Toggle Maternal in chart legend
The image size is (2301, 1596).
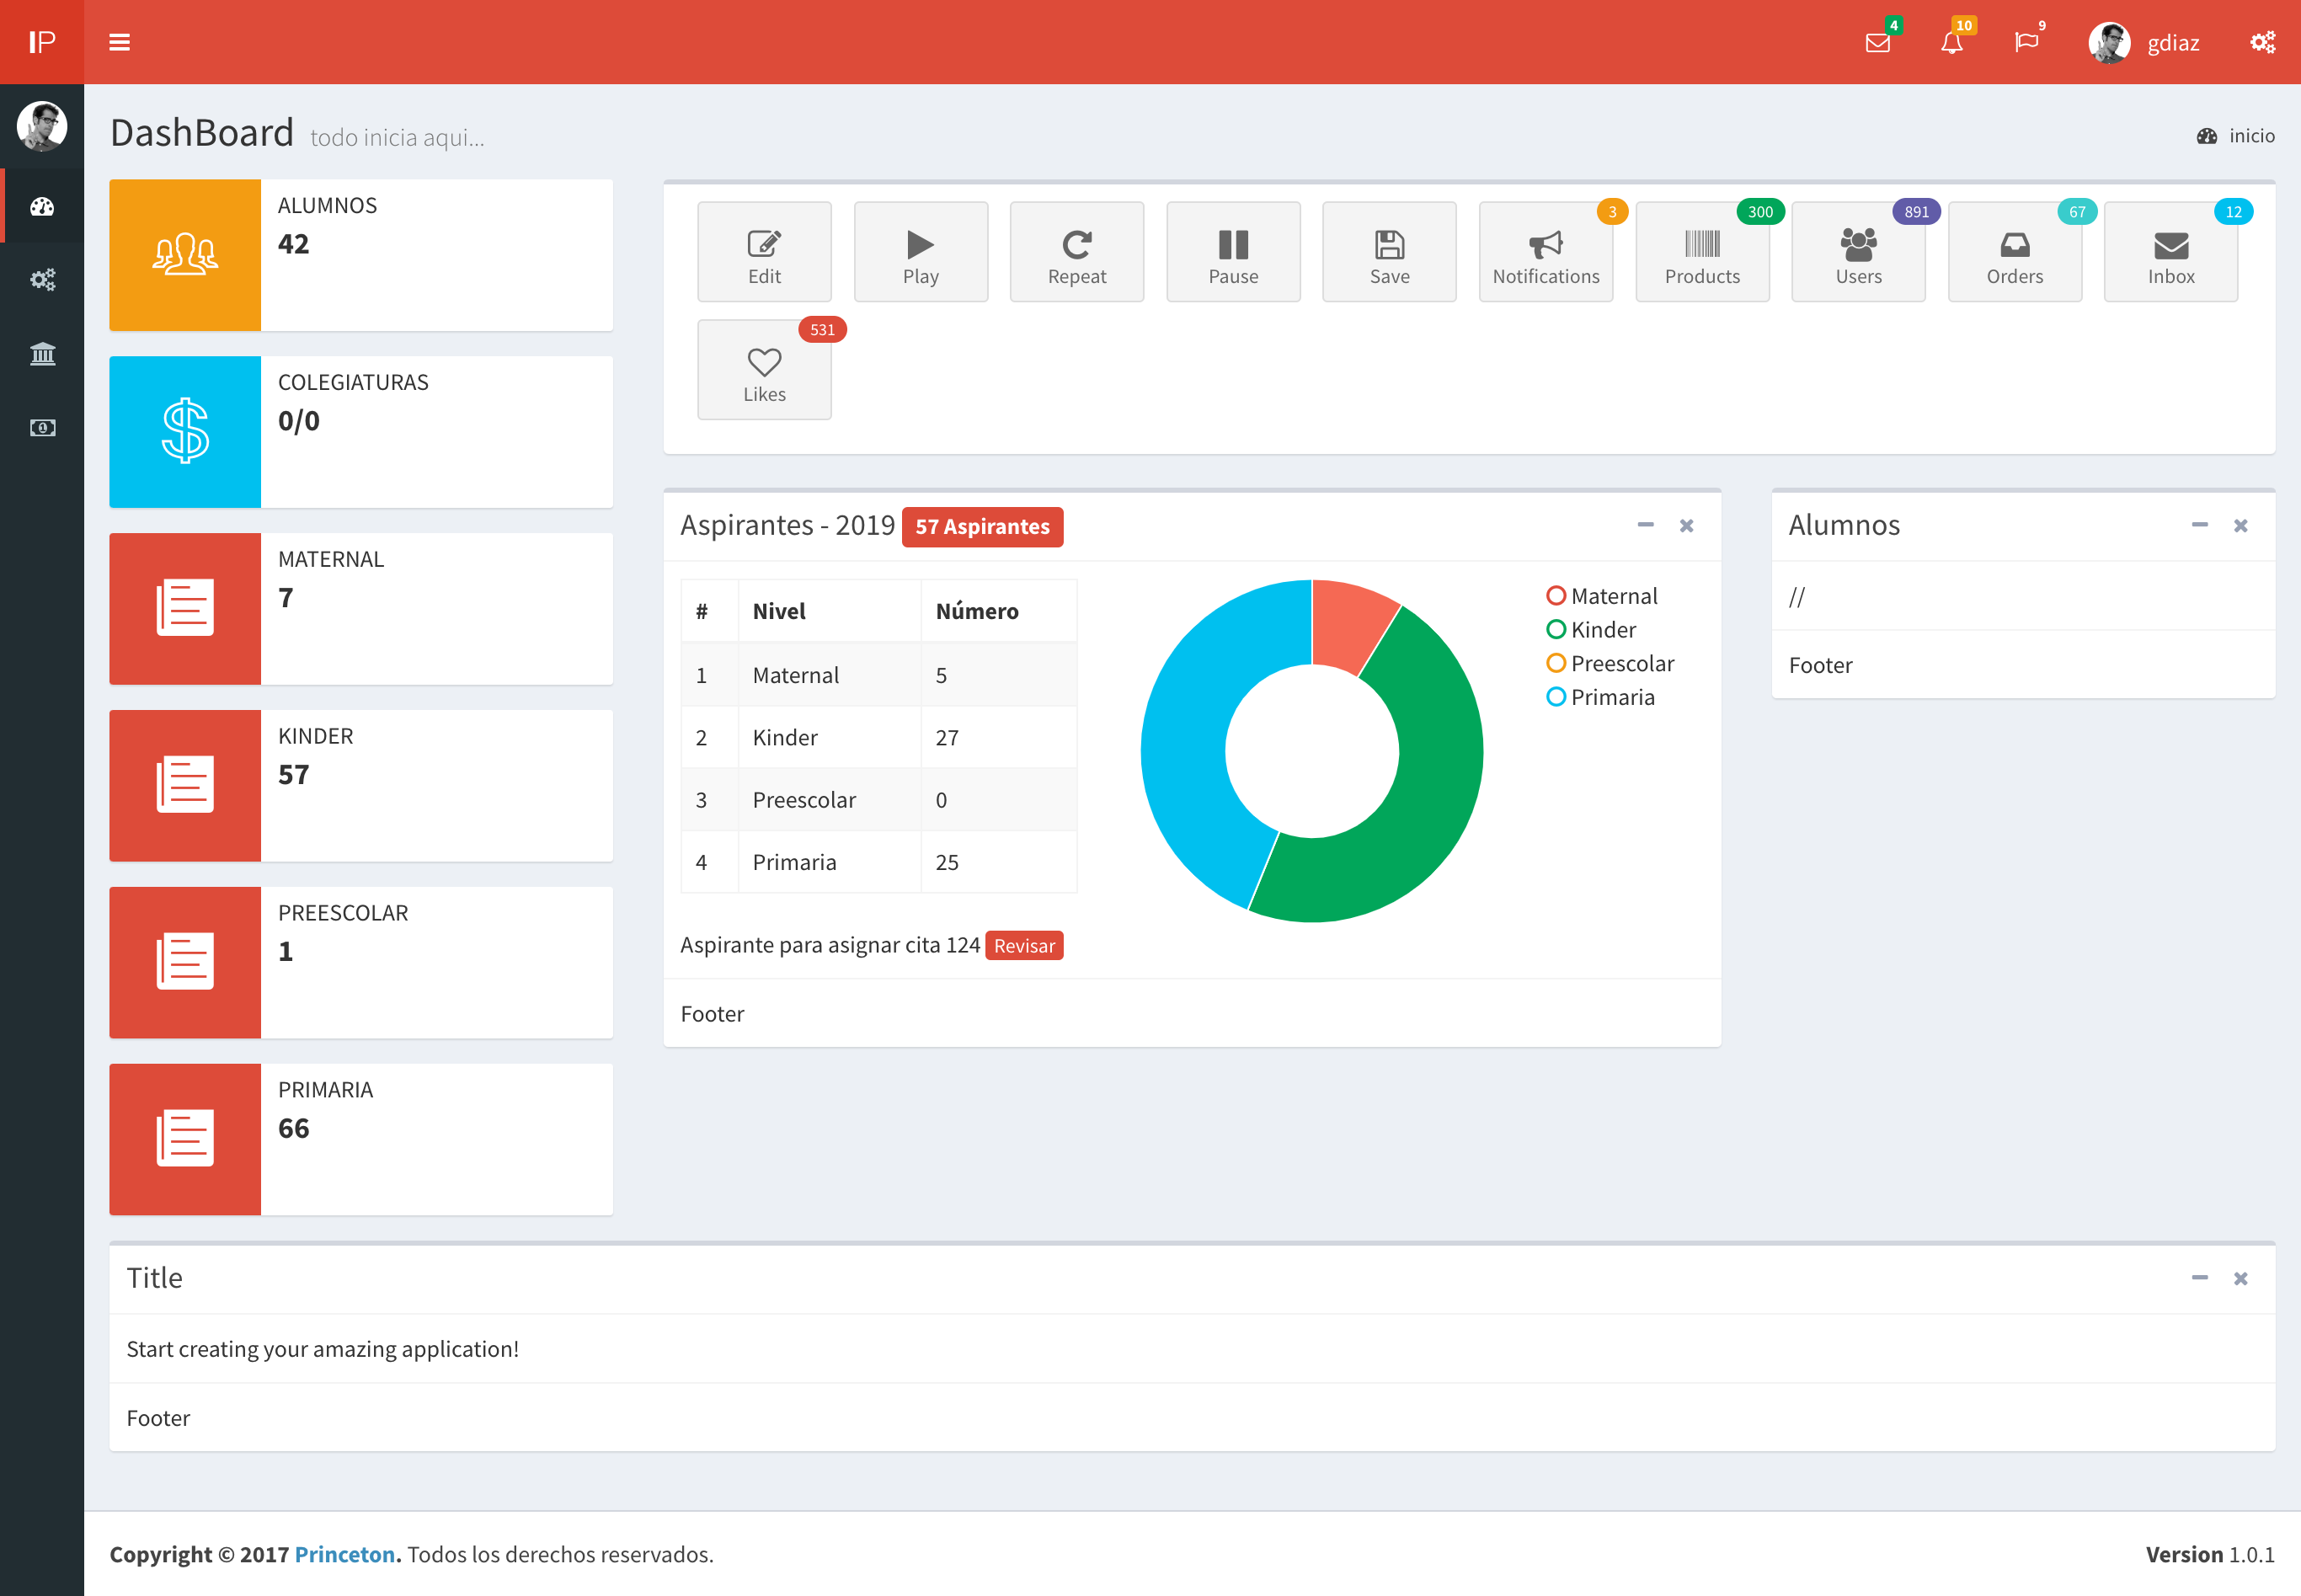[1602, 596]
